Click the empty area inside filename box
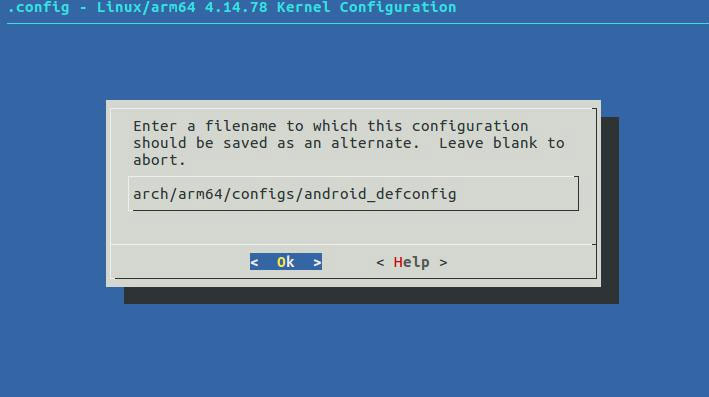This screenshot has width=709, height=397. point(515,194)
